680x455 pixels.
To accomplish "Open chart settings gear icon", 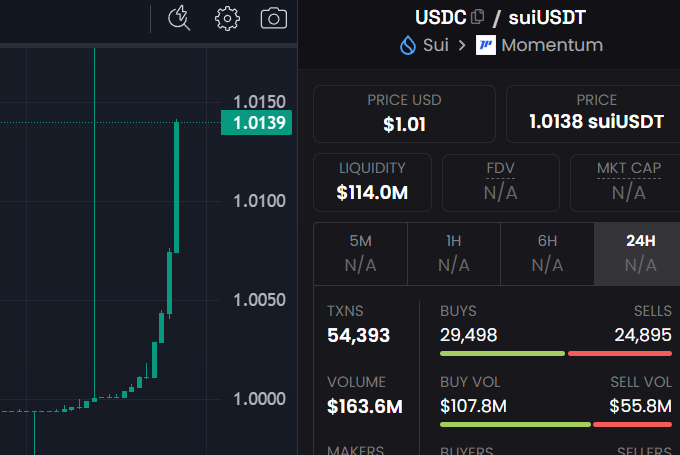I will click(227, 19).
